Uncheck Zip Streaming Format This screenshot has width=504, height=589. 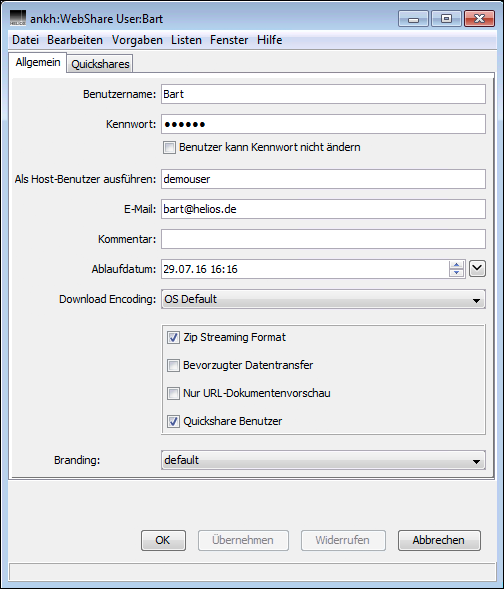(x=173, y=337)
